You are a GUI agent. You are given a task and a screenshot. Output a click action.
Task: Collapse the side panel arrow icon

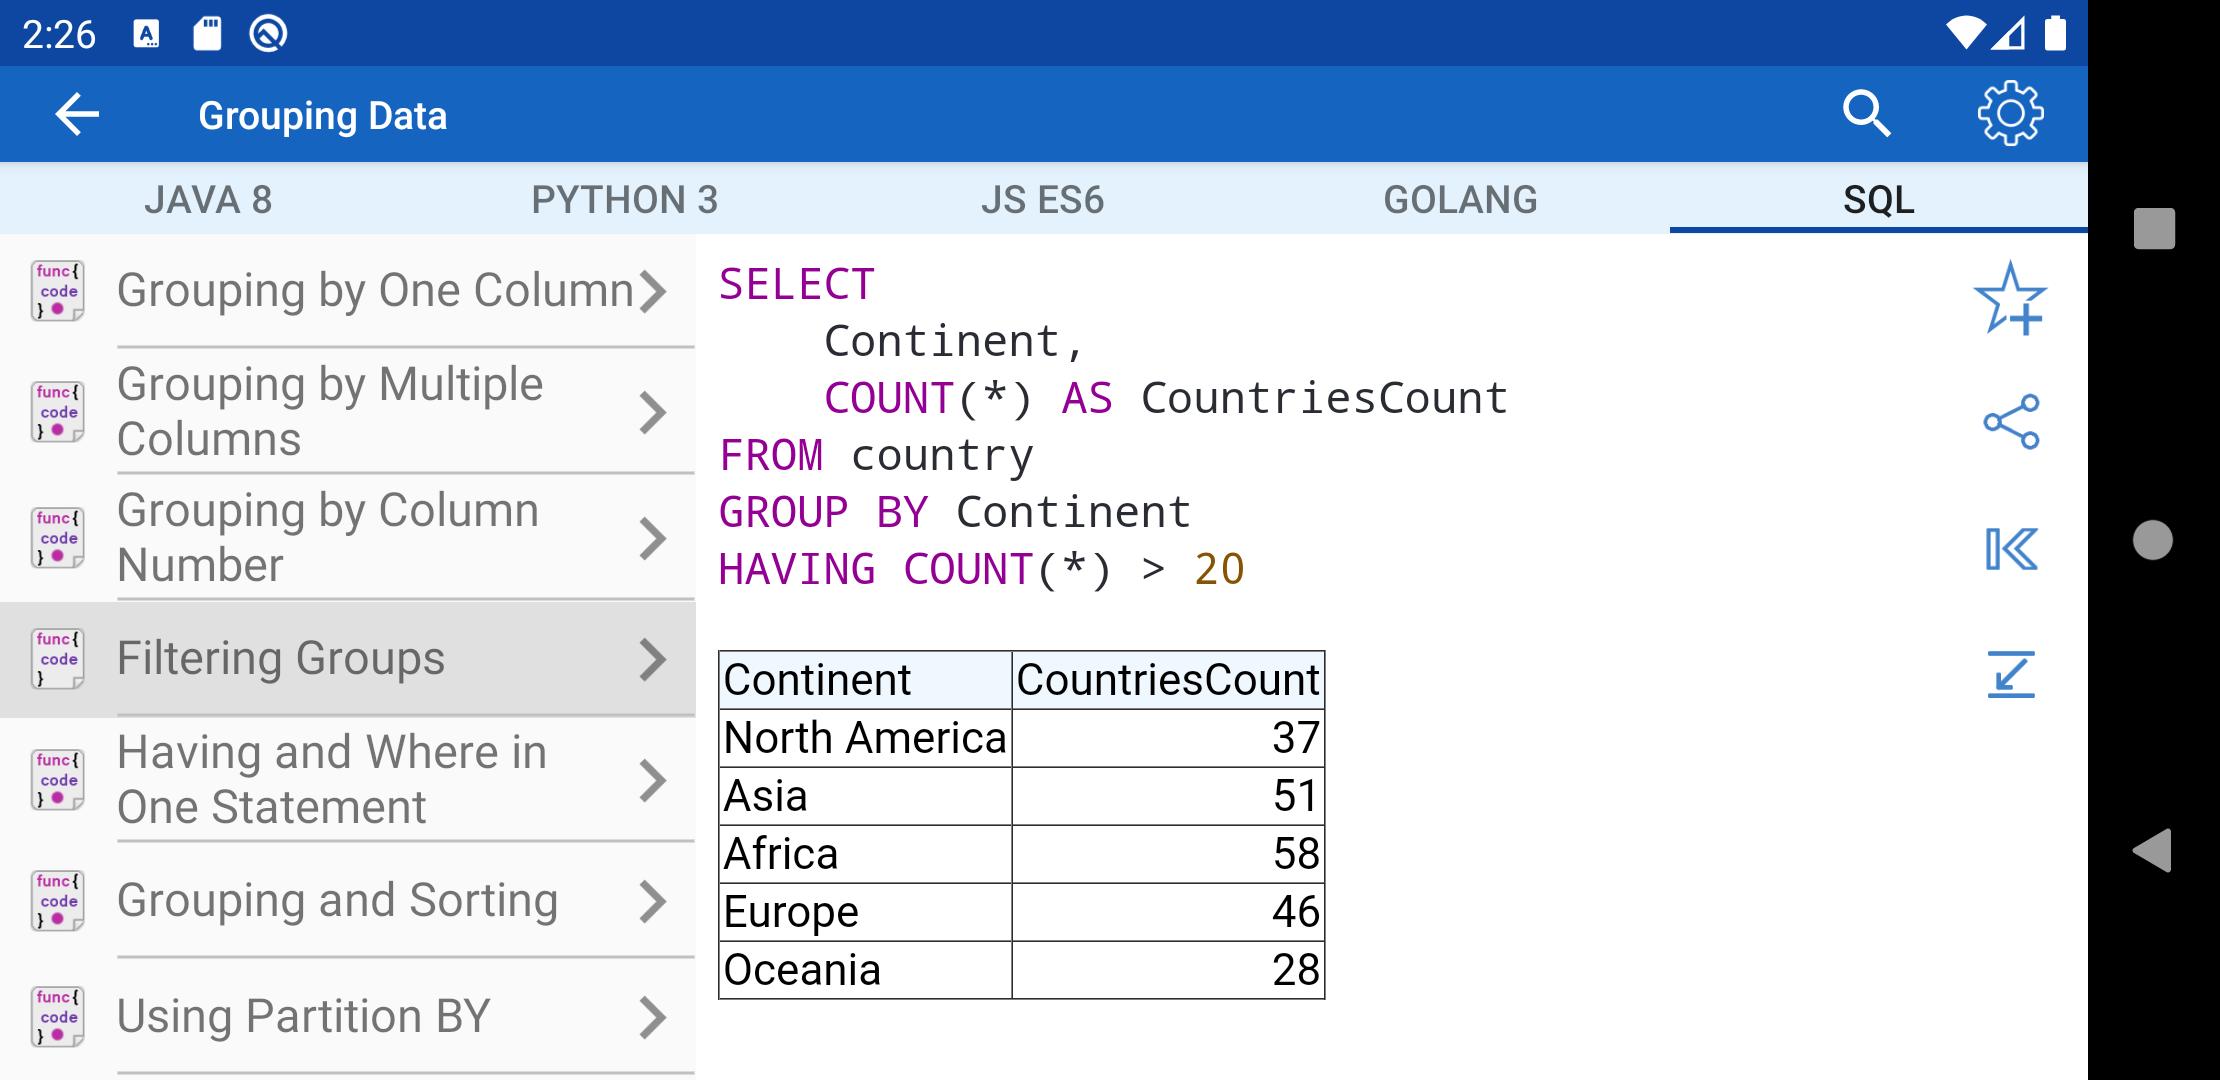[x=2010, y=549]
